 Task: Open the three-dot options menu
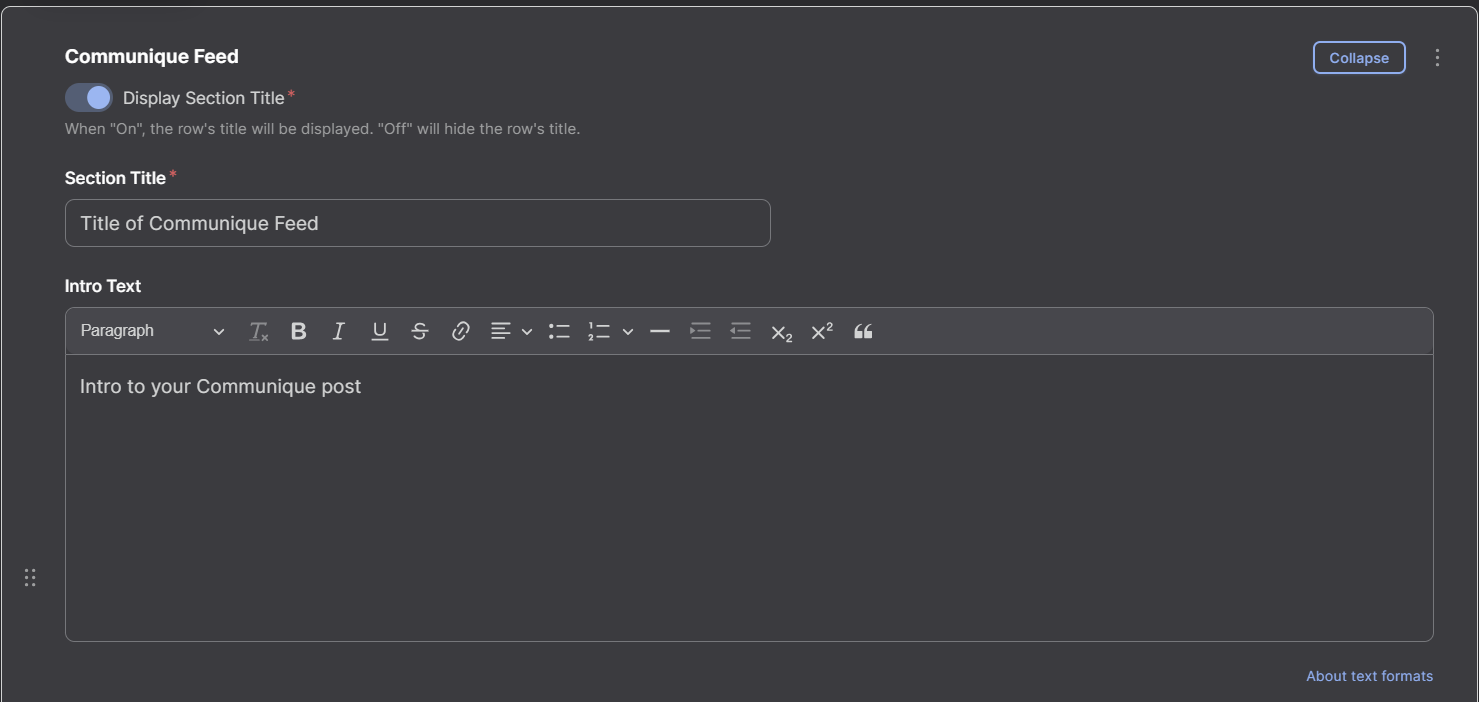tap(1437, 58)
